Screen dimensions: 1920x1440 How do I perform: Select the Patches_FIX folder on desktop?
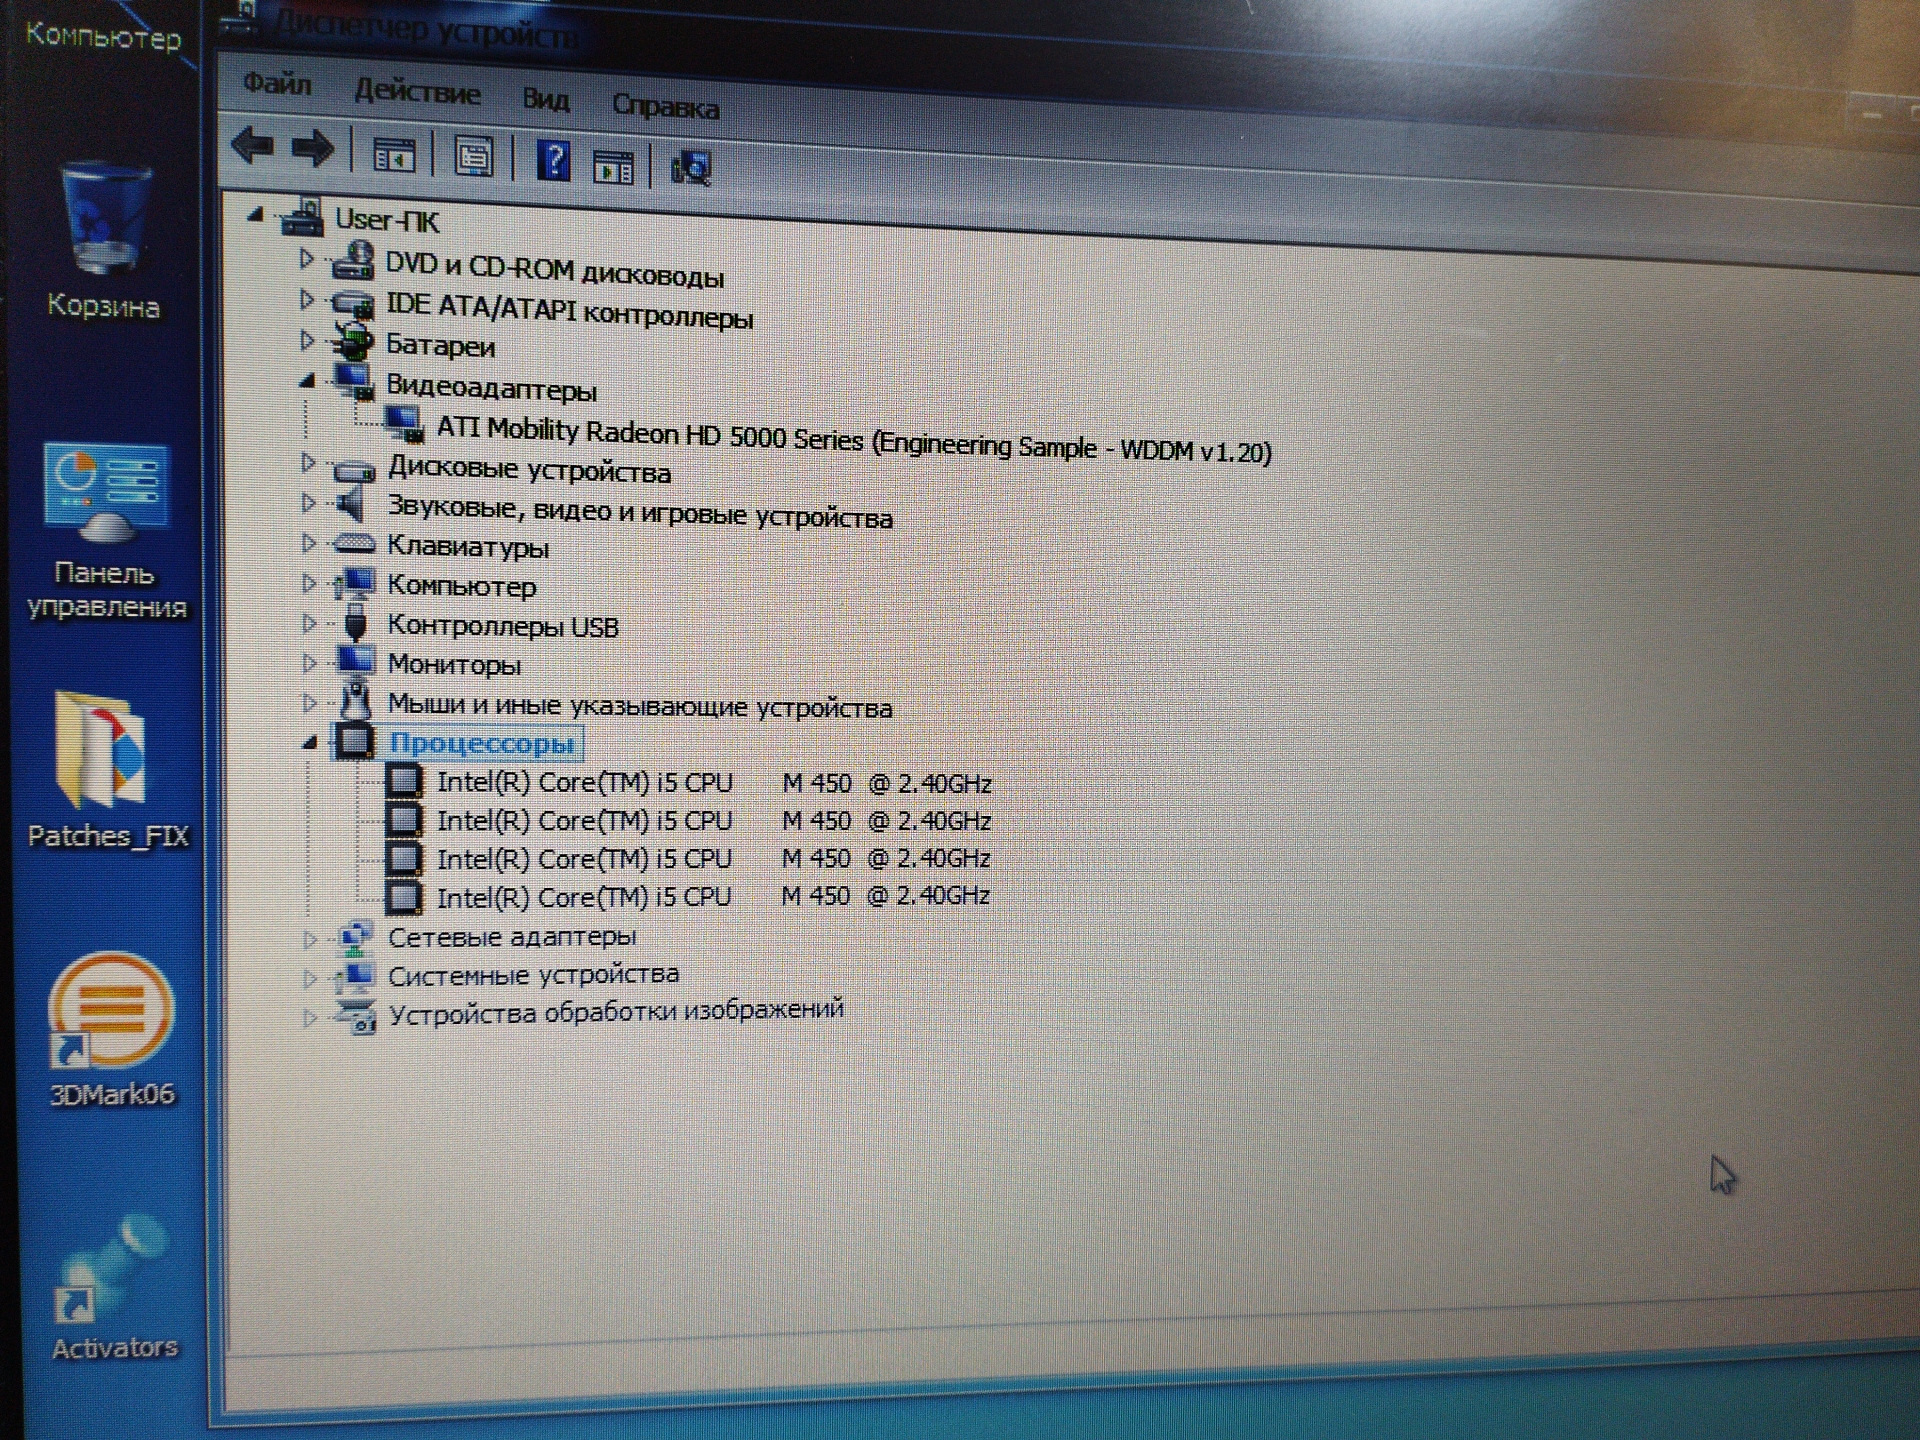[106, 770]
